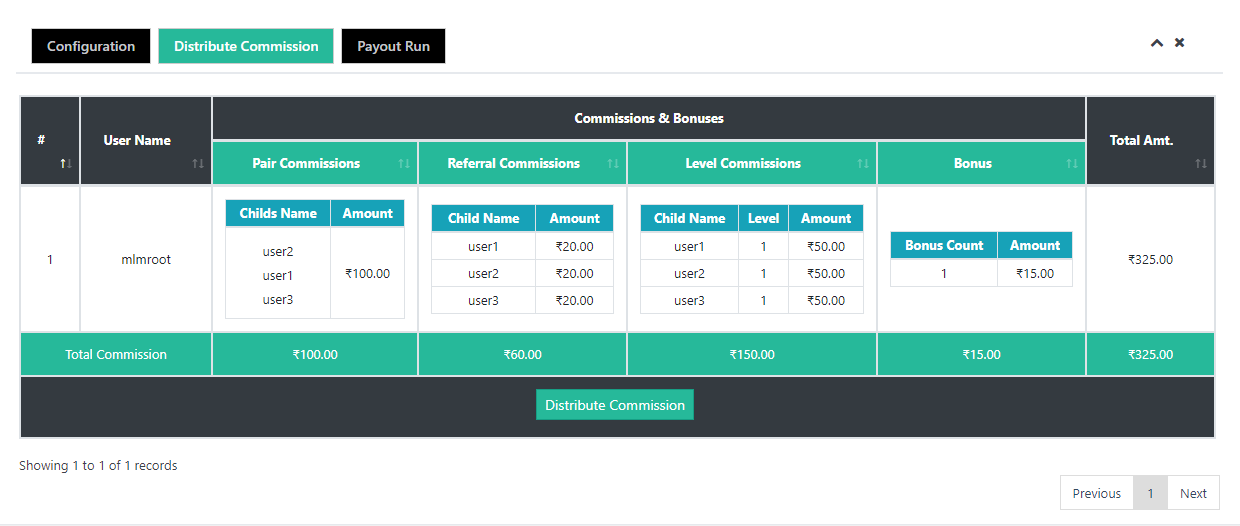Click sort icon in # column header
Screen dimensions: 1240x526
click(66, 163)
